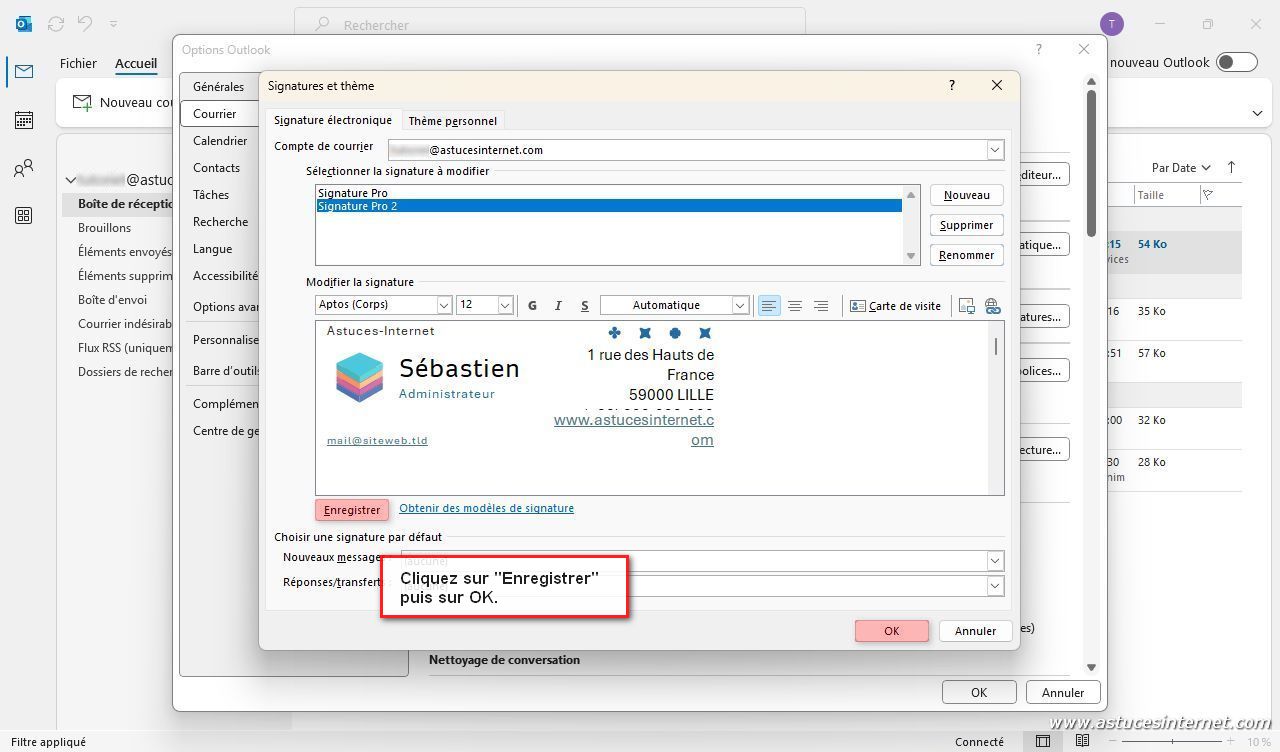The height and width of the screenshot is (752, 1280).
Task: Switch to Reading view in status bar
Action: point(1082,741)
